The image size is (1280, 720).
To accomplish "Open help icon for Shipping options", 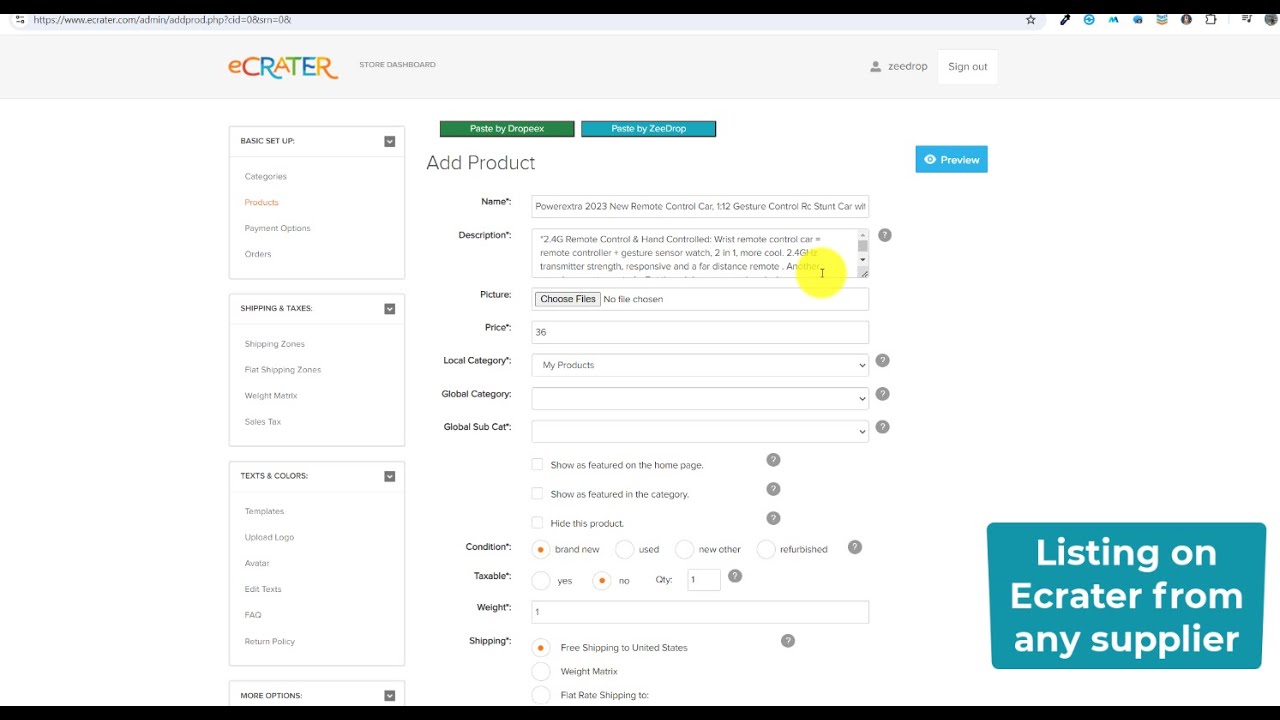I will [788, 641].
